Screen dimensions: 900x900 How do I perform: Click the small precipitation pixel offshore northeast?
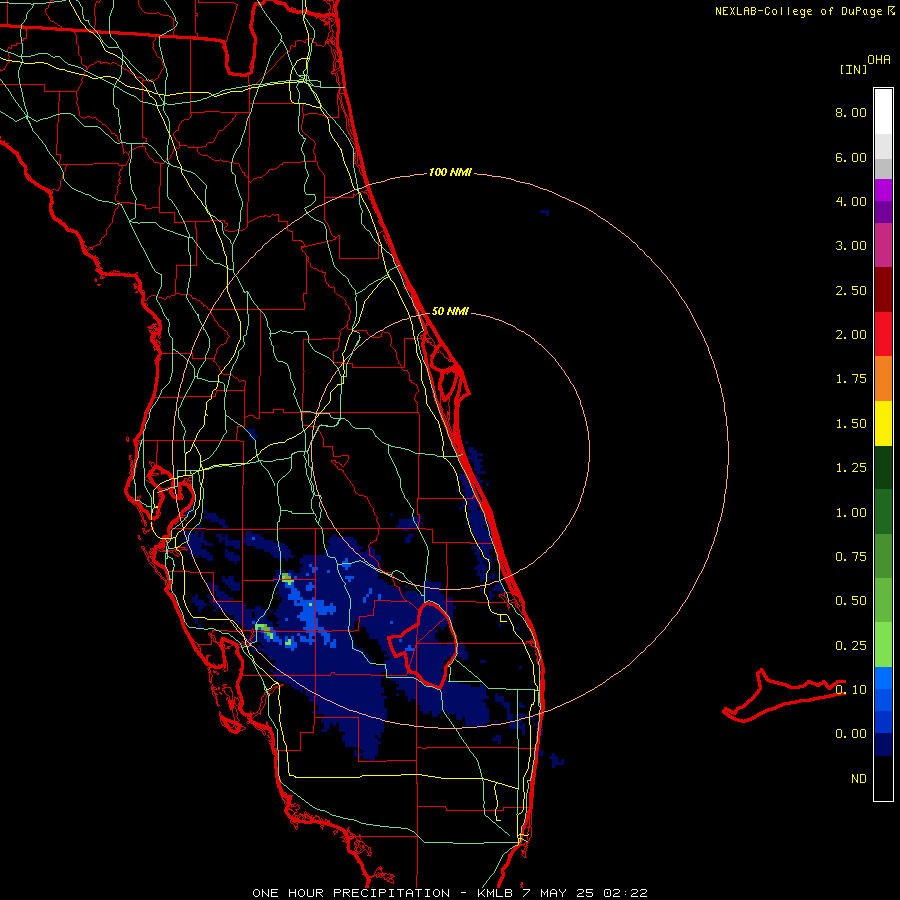[x=545, y=212]
